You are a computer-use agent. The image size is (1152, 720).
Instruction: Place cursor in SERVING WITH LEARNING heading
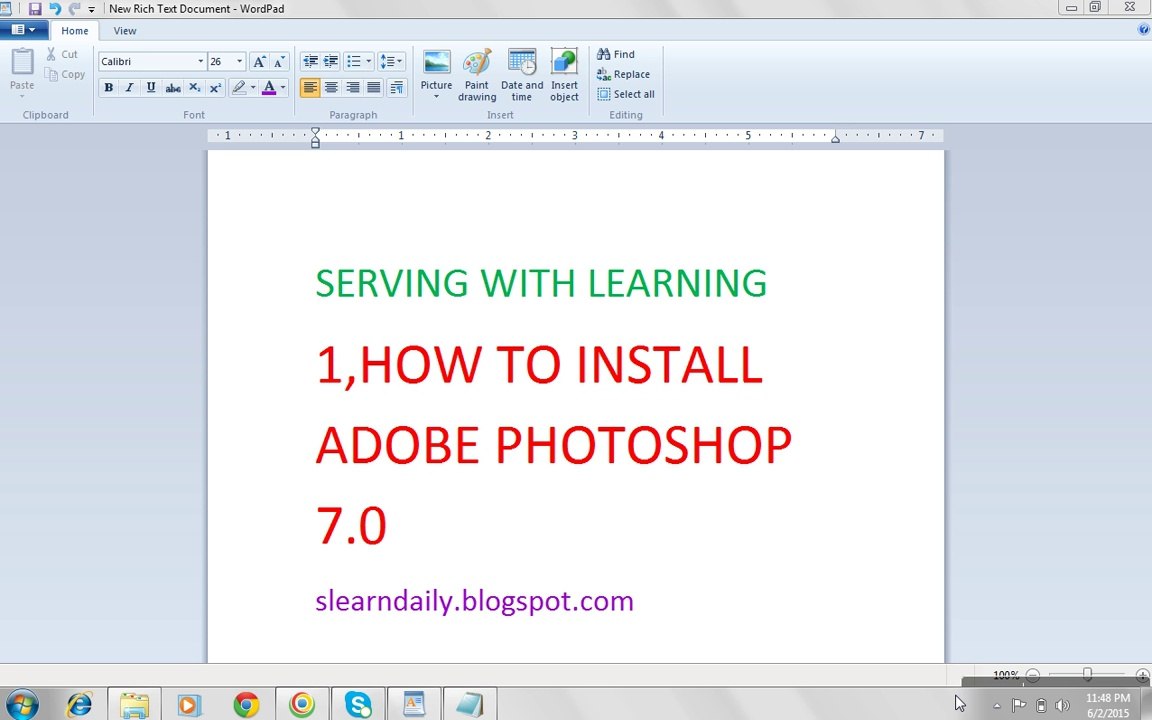[x=541, y=284]
